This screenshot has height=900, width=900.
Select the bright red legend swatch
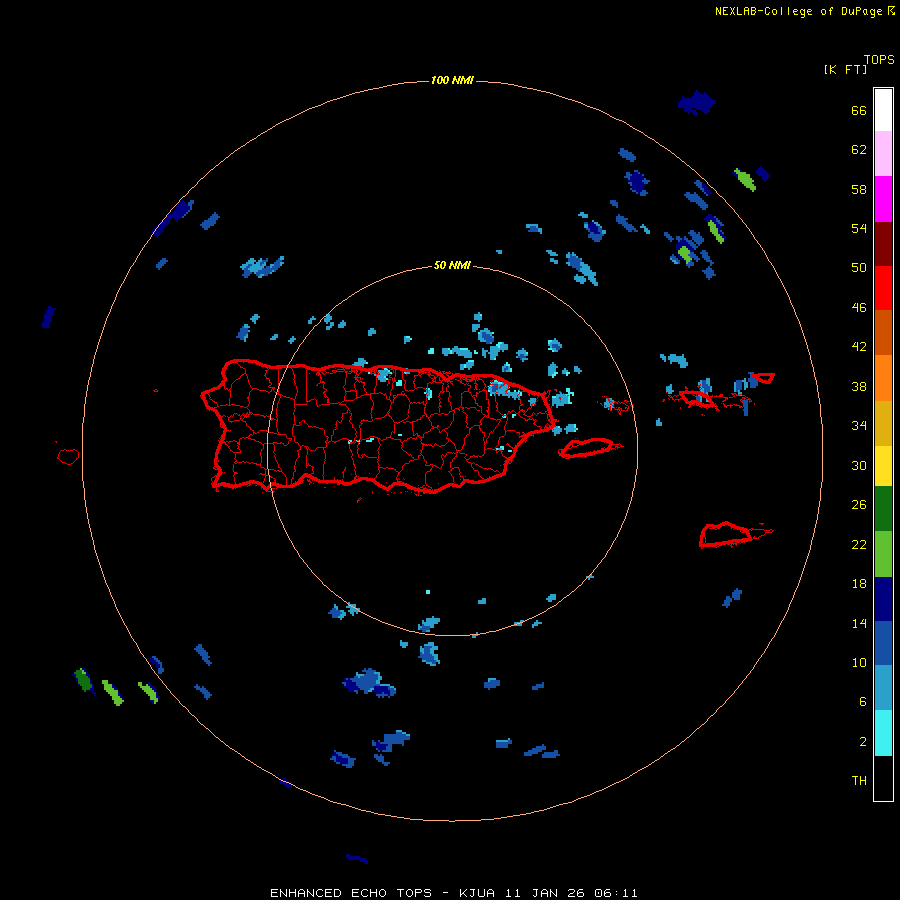pos(883,288)
